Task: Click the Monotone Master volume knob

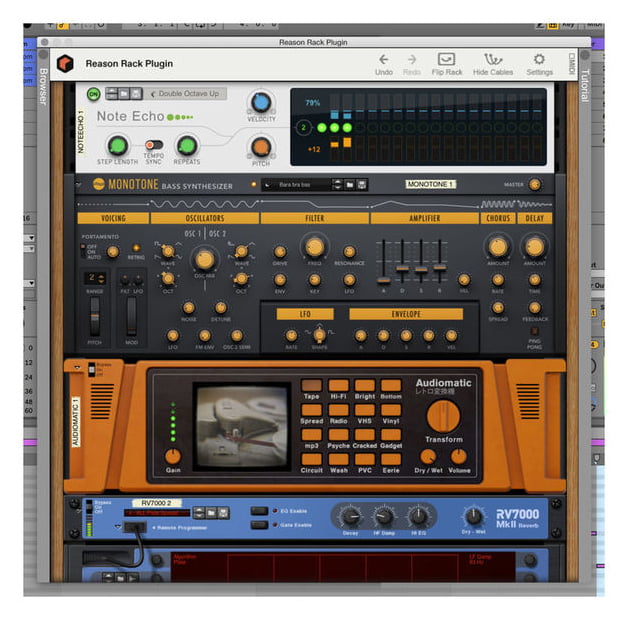Action: click(x=535, y=185)
